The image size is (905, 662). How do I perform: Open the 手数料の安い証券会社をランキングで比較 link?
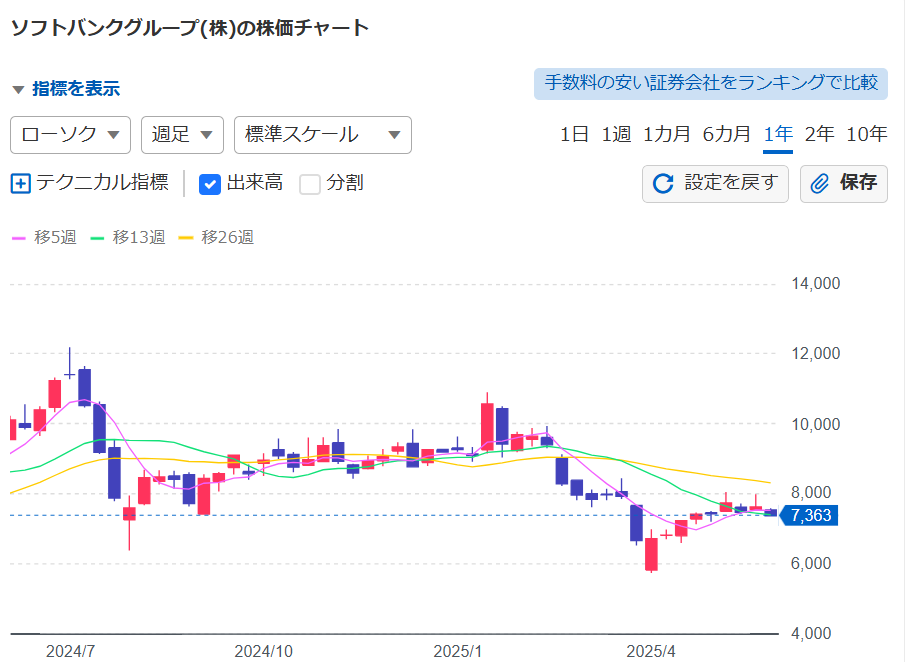pyautogui.click(x=710, y=84)
